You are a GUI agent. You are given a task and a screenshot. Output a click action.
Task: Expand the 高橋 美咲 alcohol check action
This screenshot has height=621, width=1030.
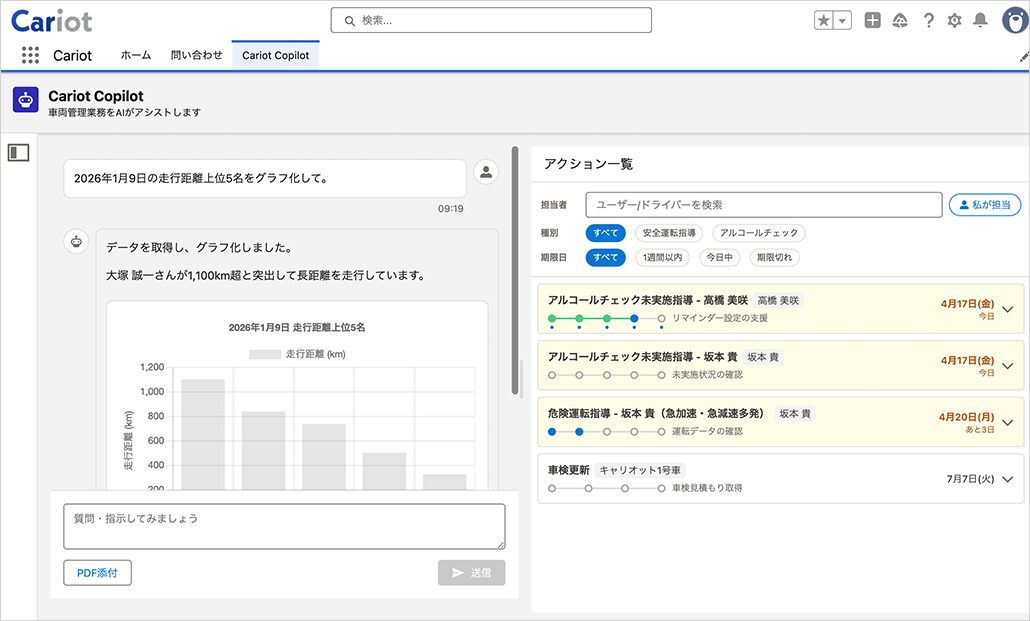coord(1008,309)
